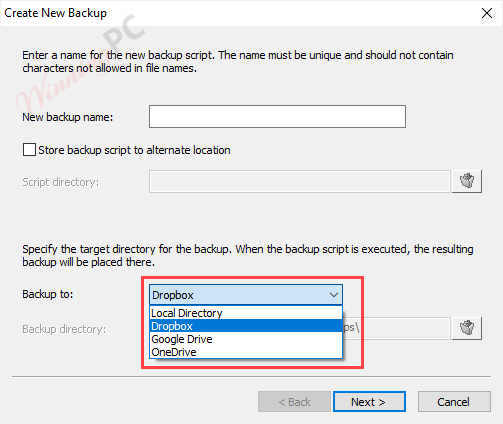Click the Backup directory path field
This screenshot has width=503, height=424.
pyautogui.click(x=397, y=328)
